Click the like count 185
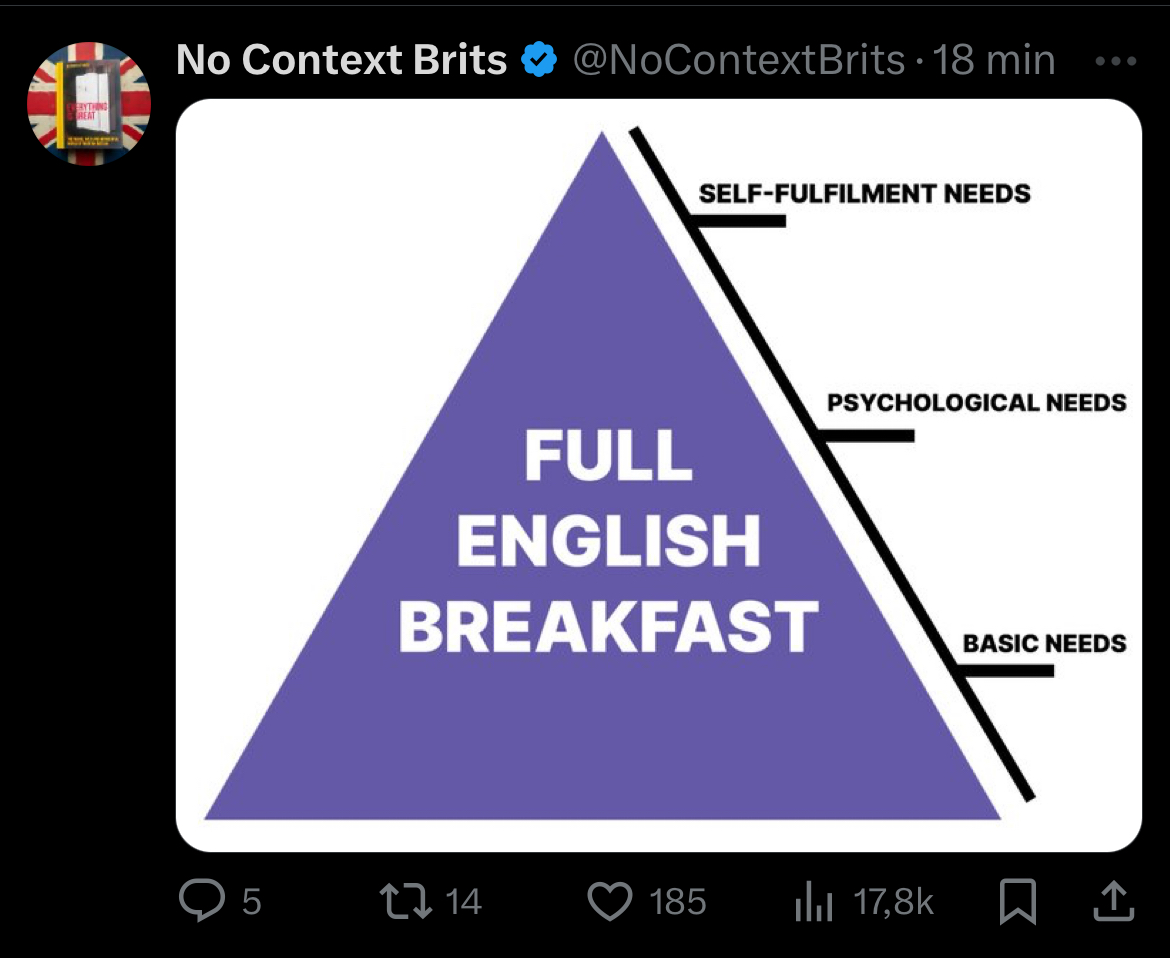 tap(678, 902)
